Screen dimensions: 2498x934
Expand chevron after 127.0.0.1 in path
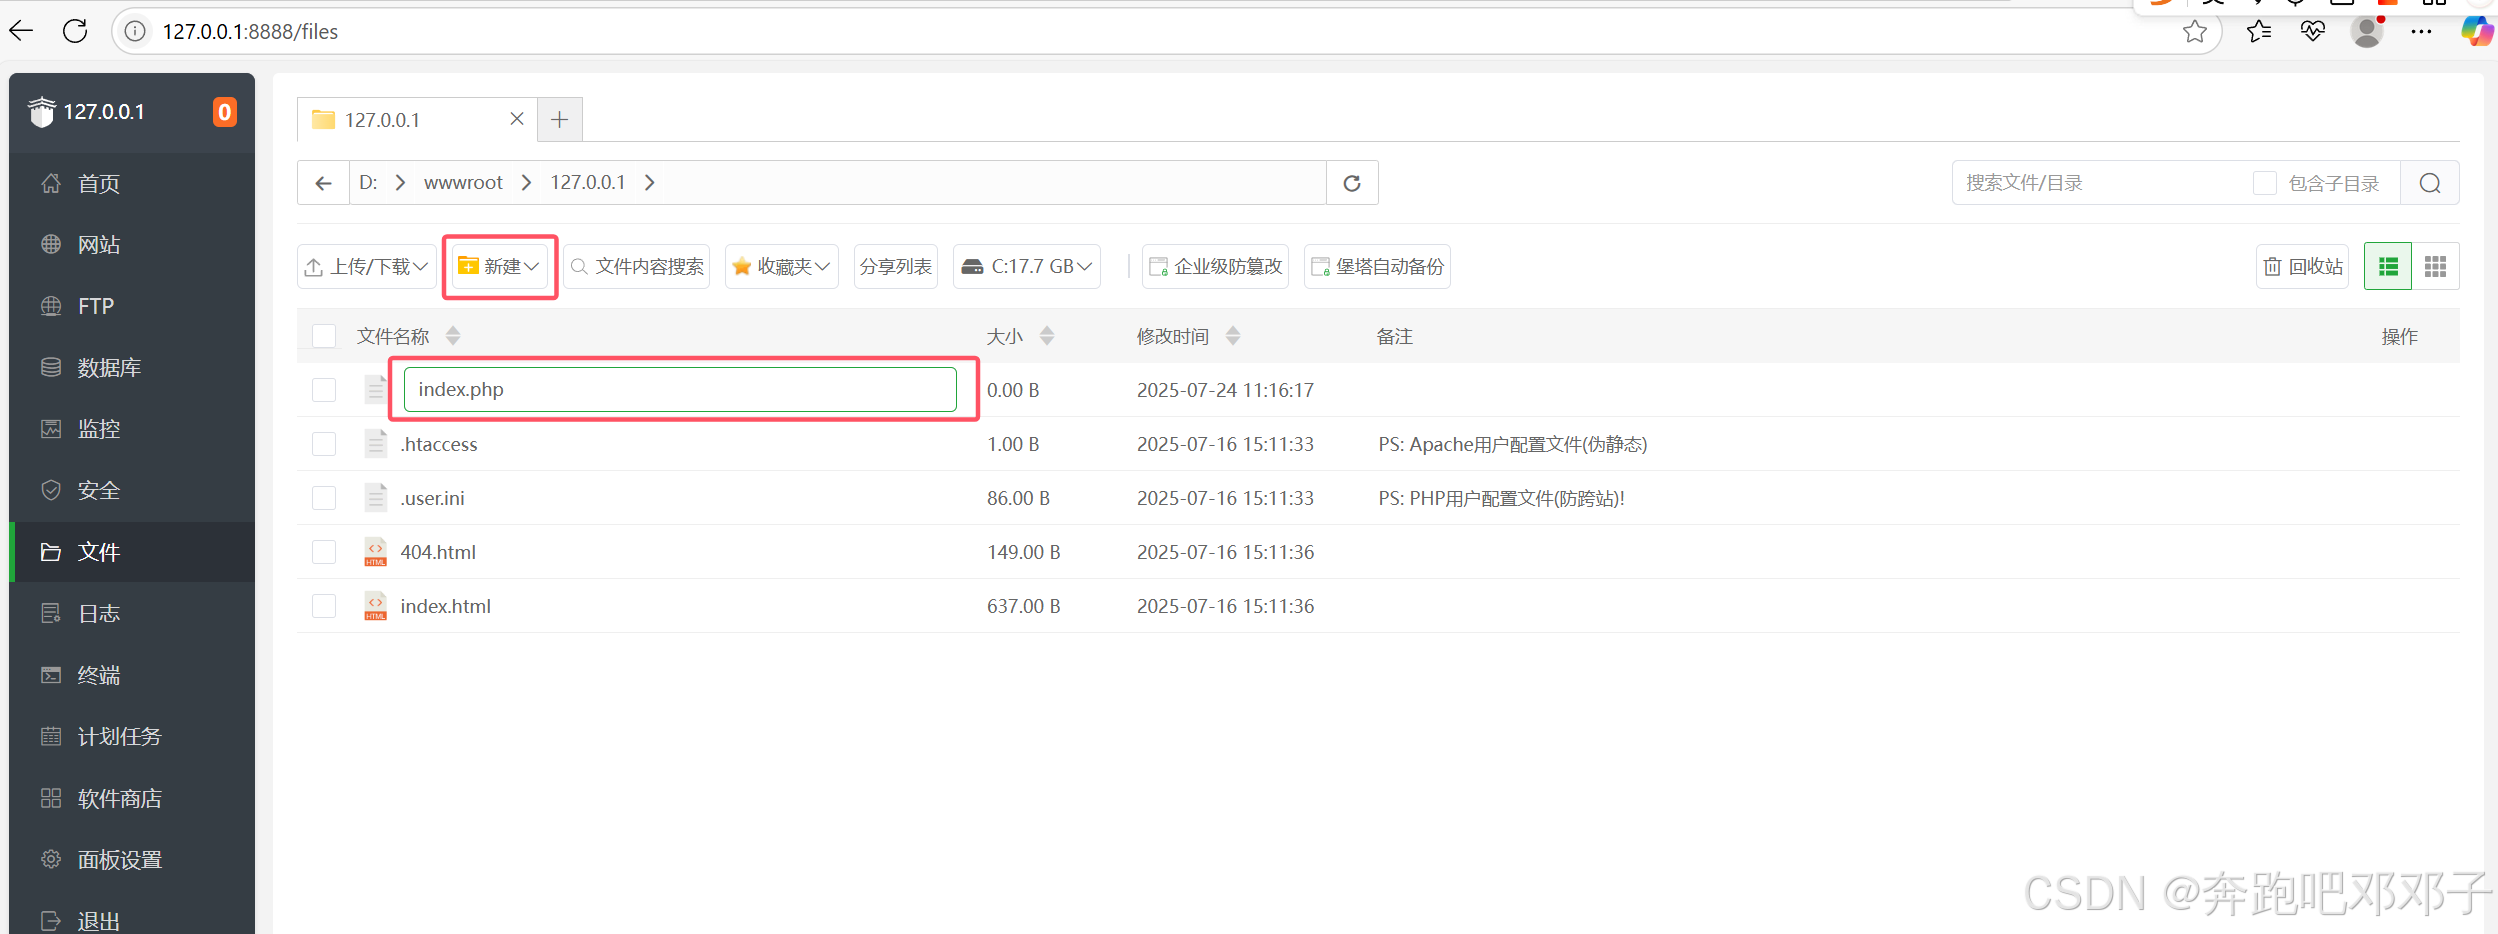(x=650, y=183)
